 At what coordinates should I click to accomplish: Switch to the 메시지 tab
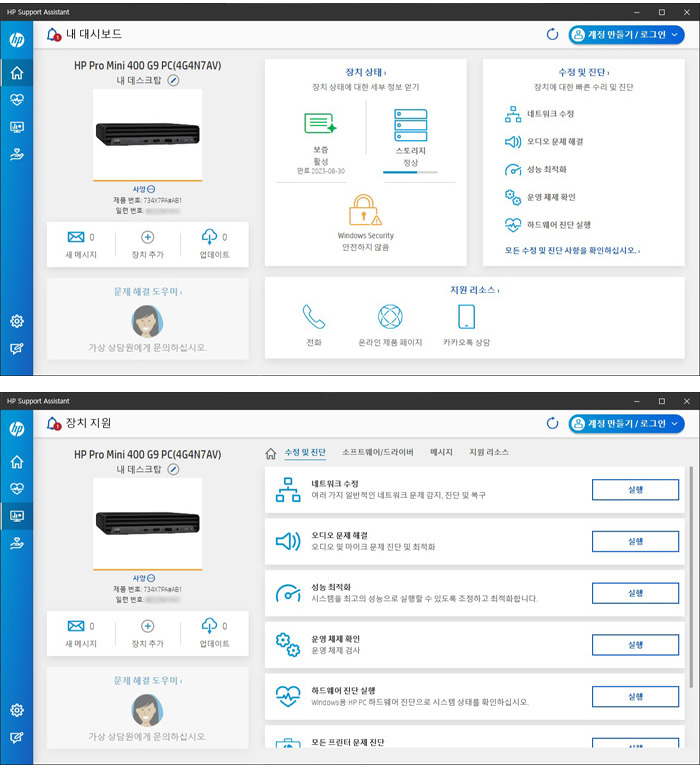[x=441, y=452]
